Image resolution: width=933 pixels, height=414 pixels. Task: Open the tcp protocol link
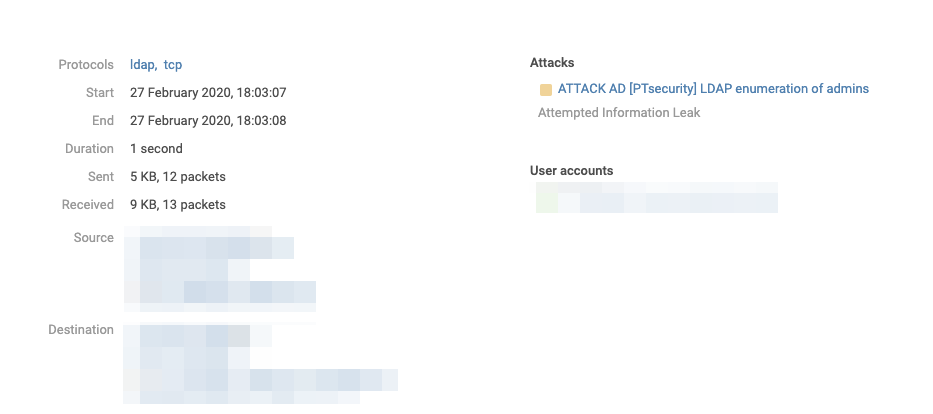pos(173,65)
